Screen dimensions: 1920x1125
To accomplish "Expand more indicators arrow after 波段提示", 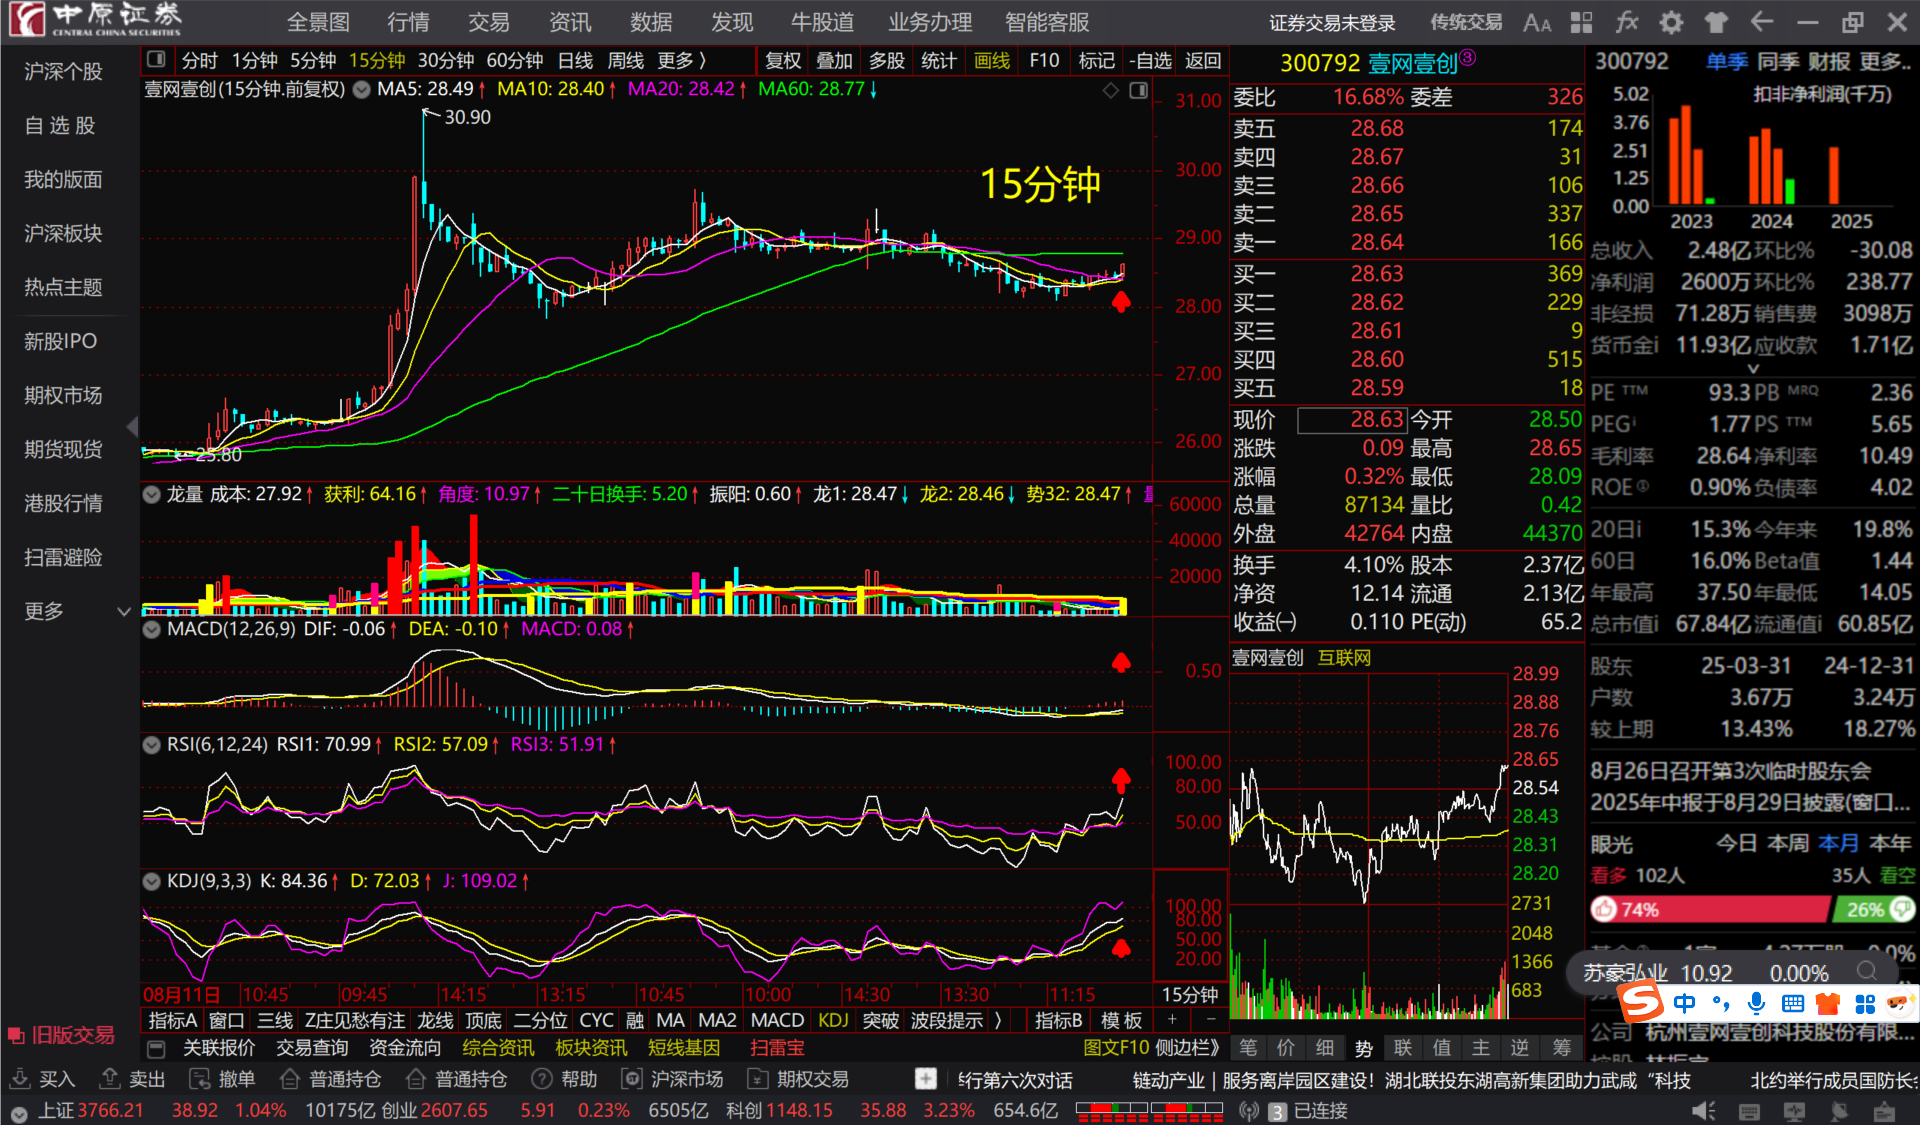I will pyautogui.click(x=998, y=1020).
